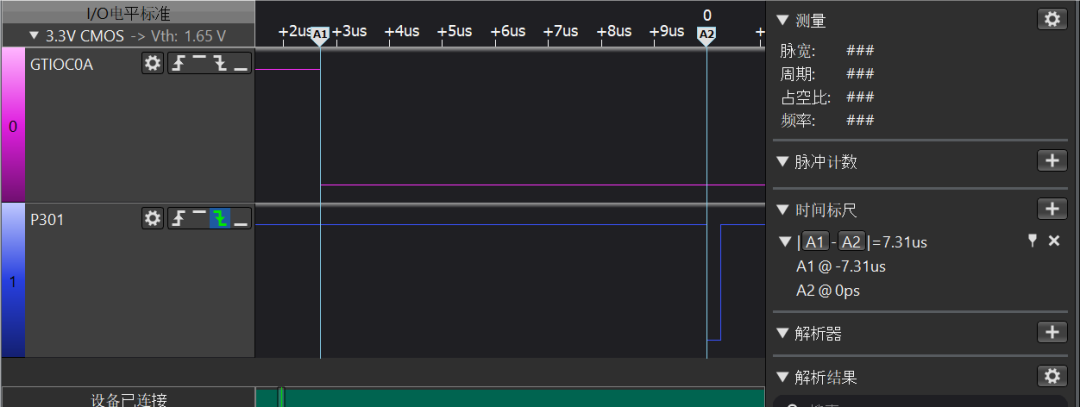Select the A2 timeline marker flag
The width and height of the screenshot is (1080, 407).
[706, 34]
